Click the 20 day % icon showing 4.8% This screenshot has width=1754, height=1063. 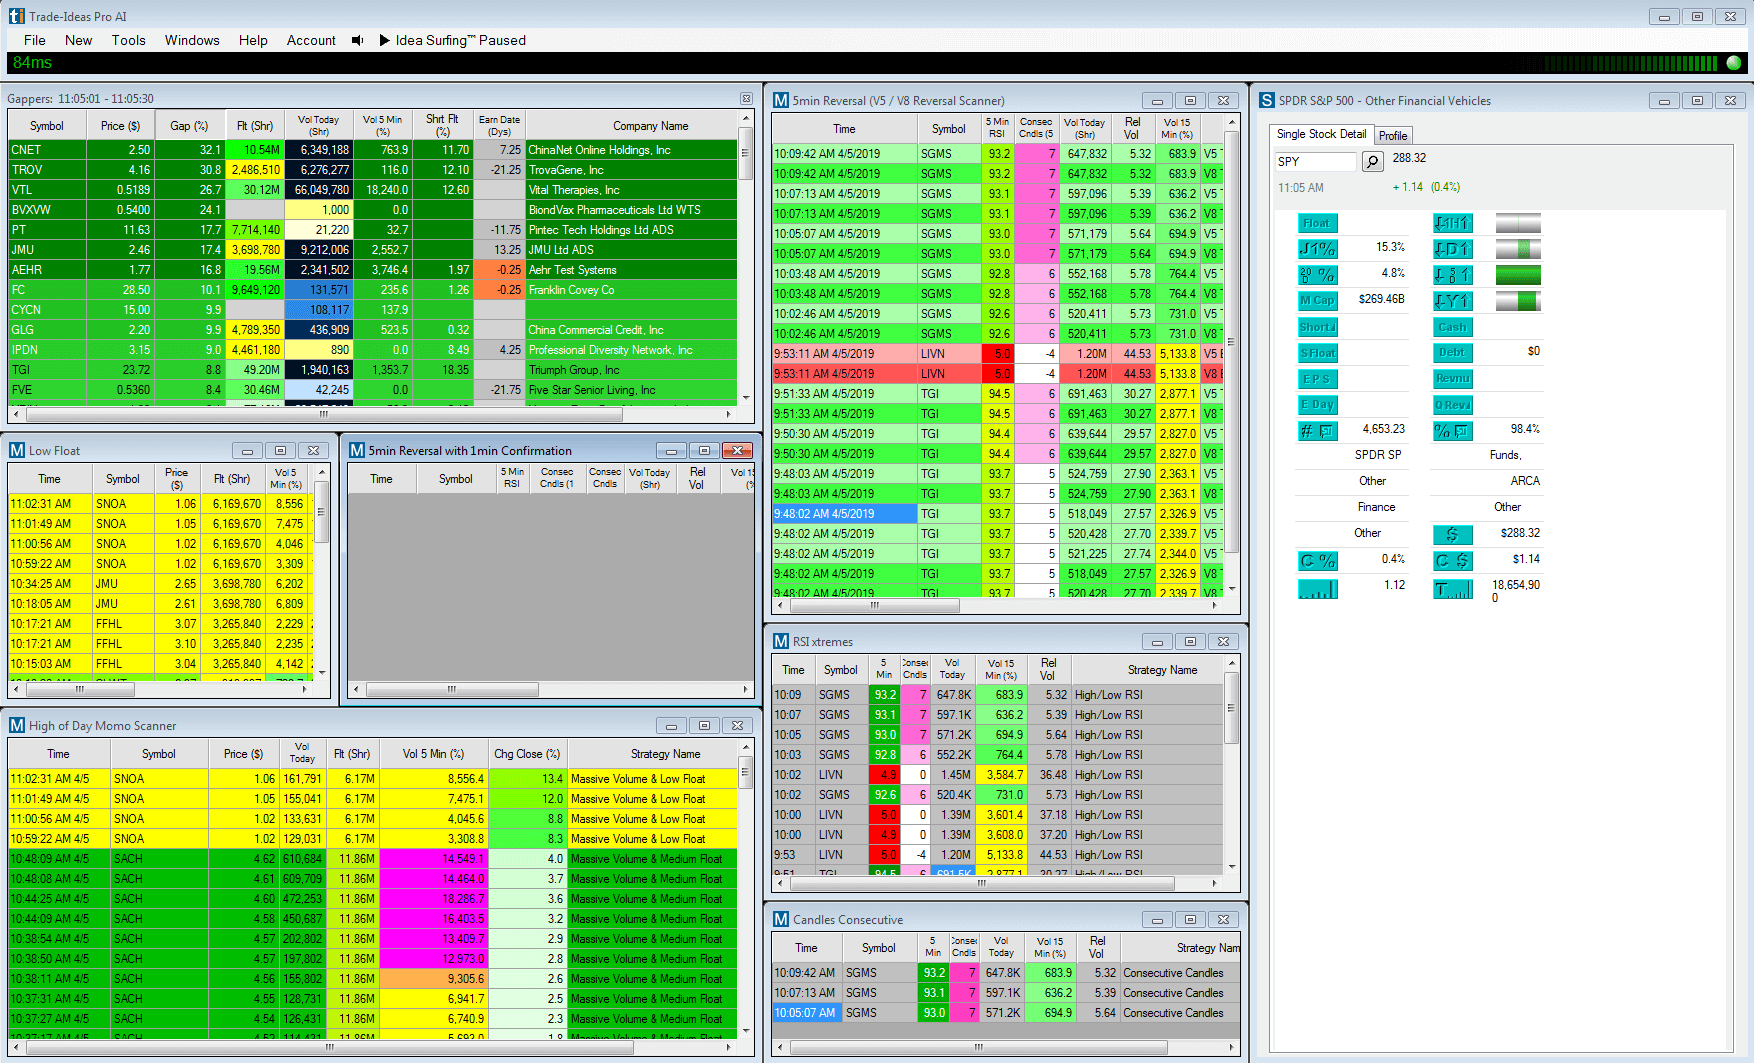click(1317, 275)
